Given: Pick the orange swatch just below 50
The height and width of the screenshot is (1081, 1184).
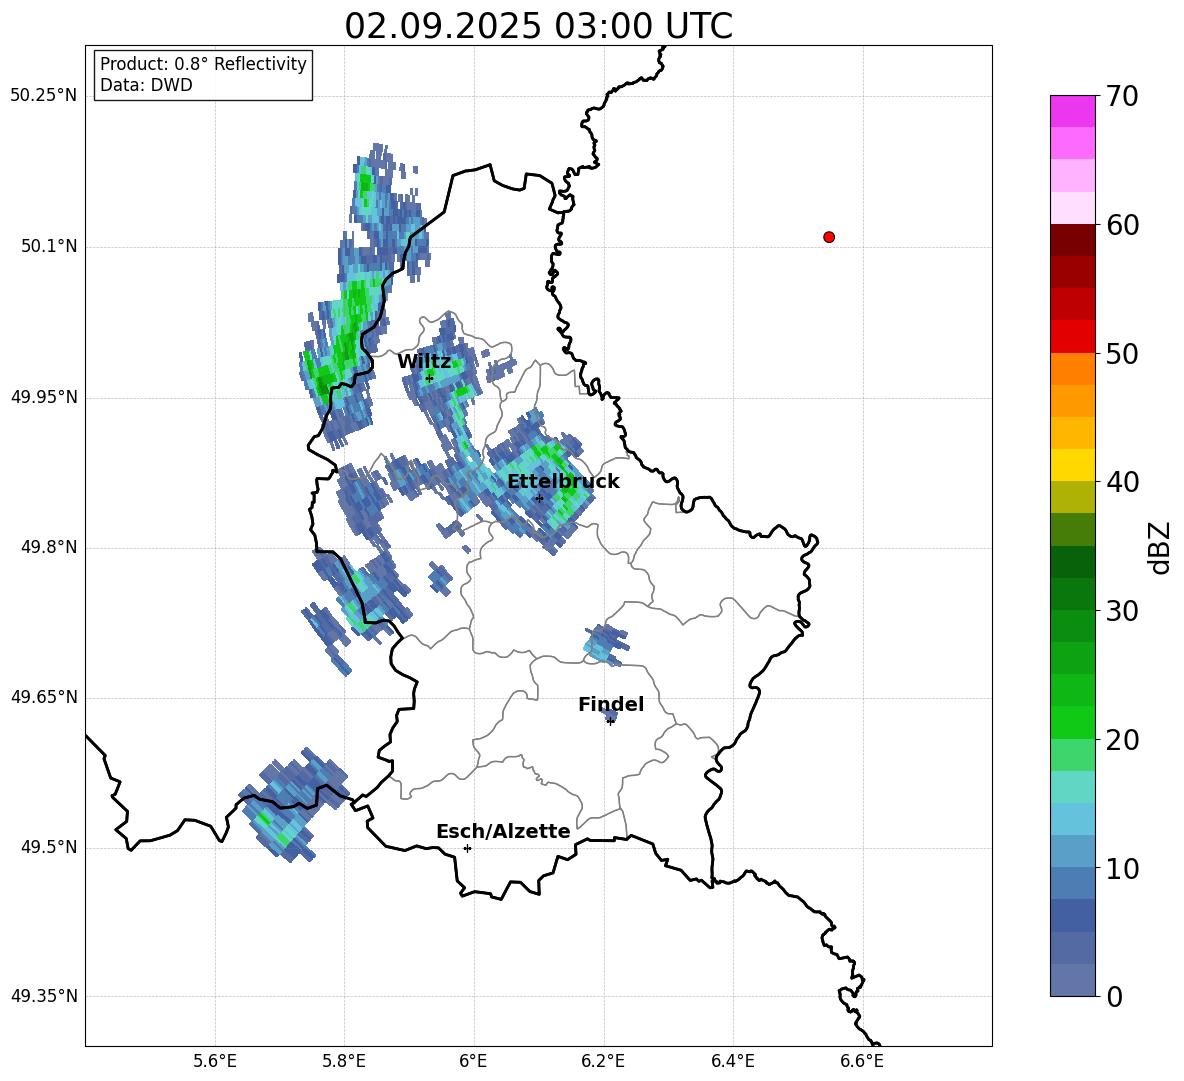Looking at the screenshot, I should pyautogui.click(x=1072, y=369).
